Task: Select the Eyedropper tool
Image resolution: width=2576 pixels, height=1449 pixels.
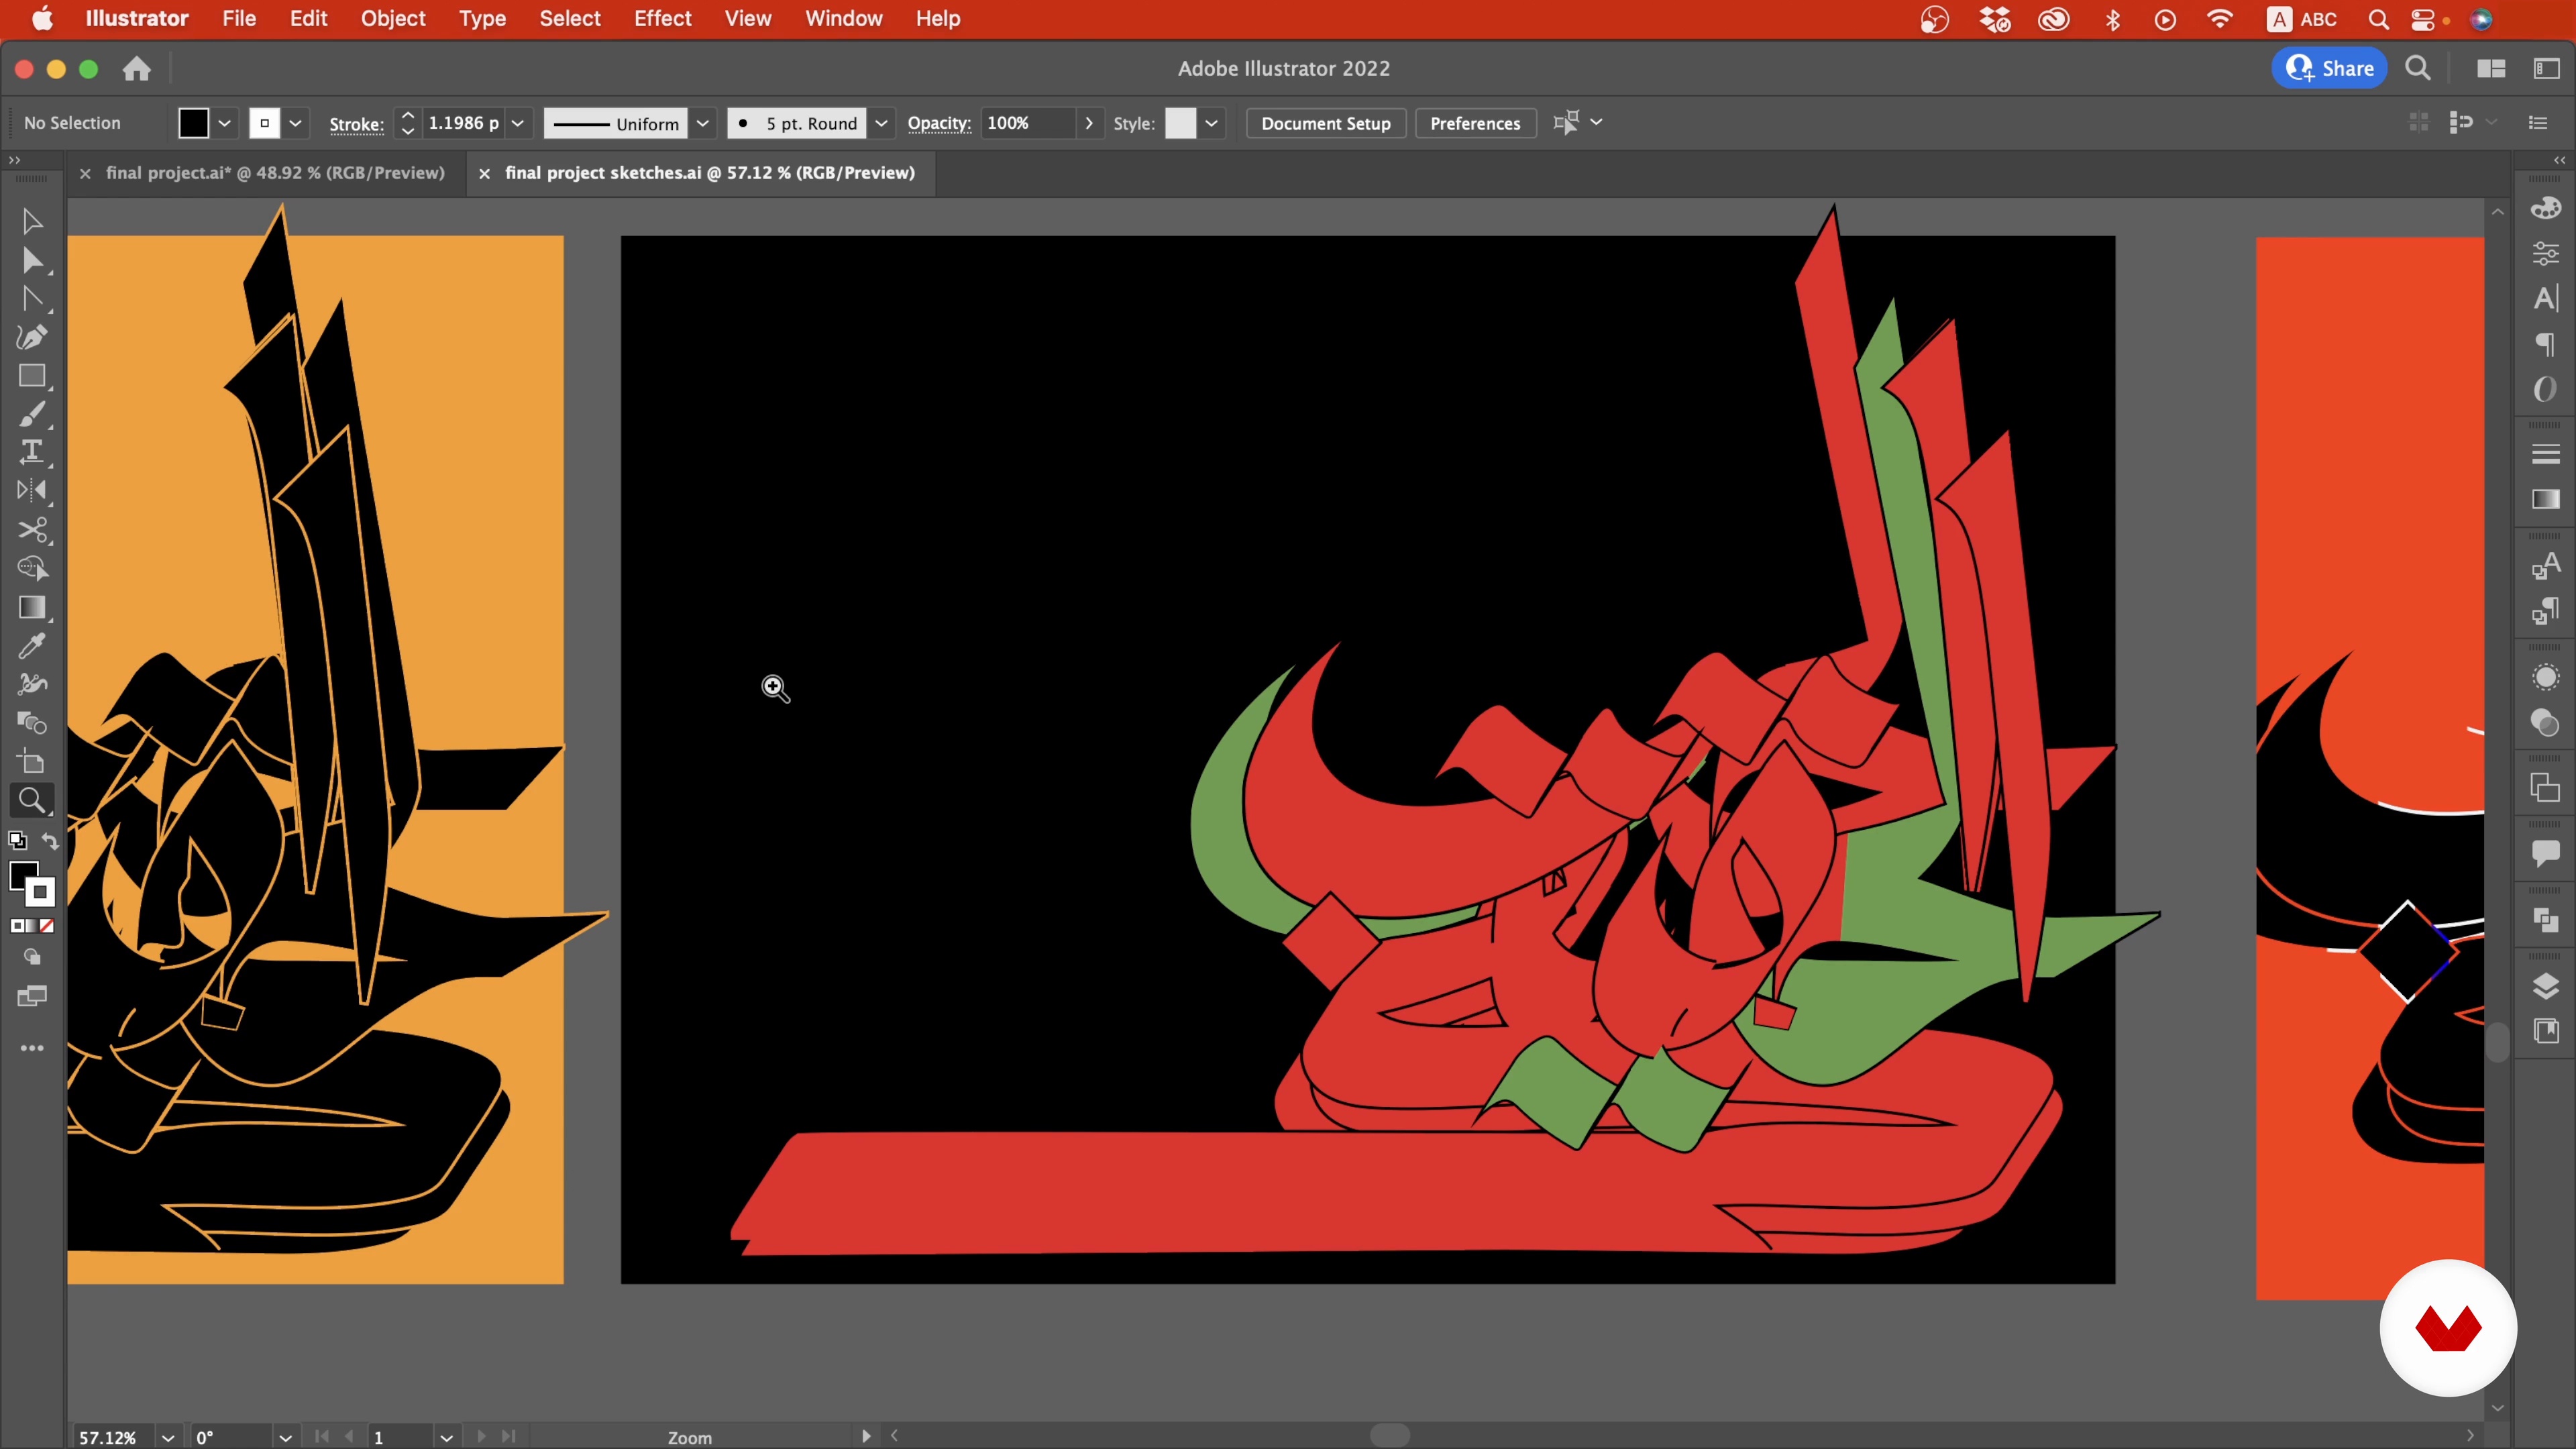Action: click(31, 646)
